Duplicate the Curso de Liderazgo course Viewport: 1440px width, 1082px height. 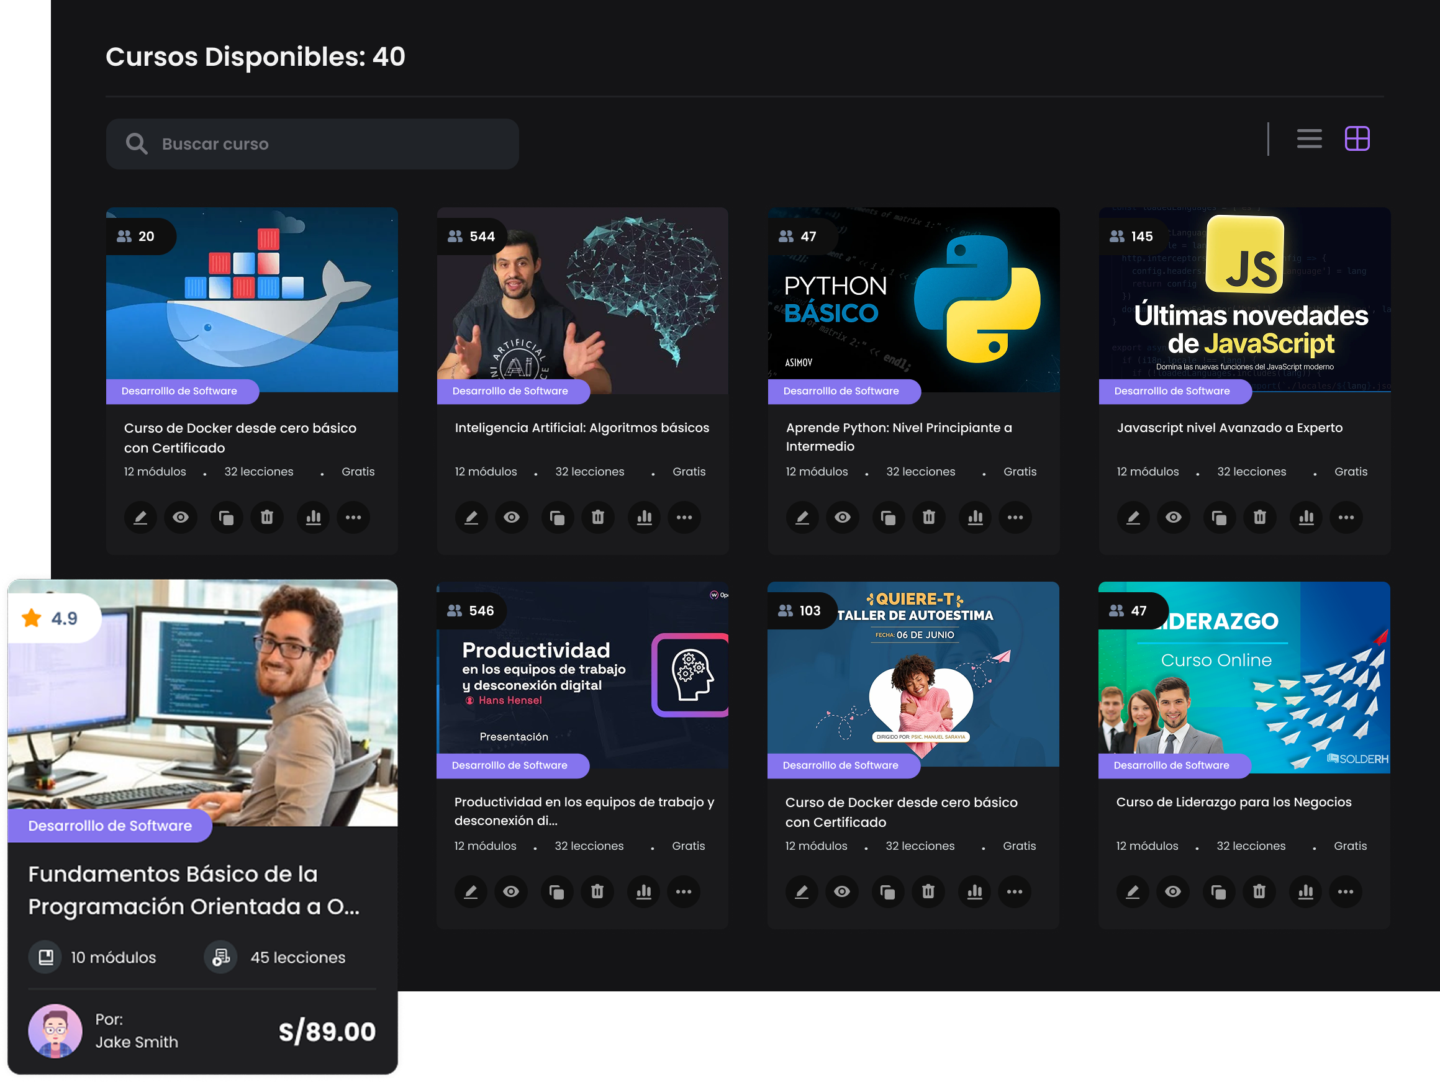click(1218, 891)
